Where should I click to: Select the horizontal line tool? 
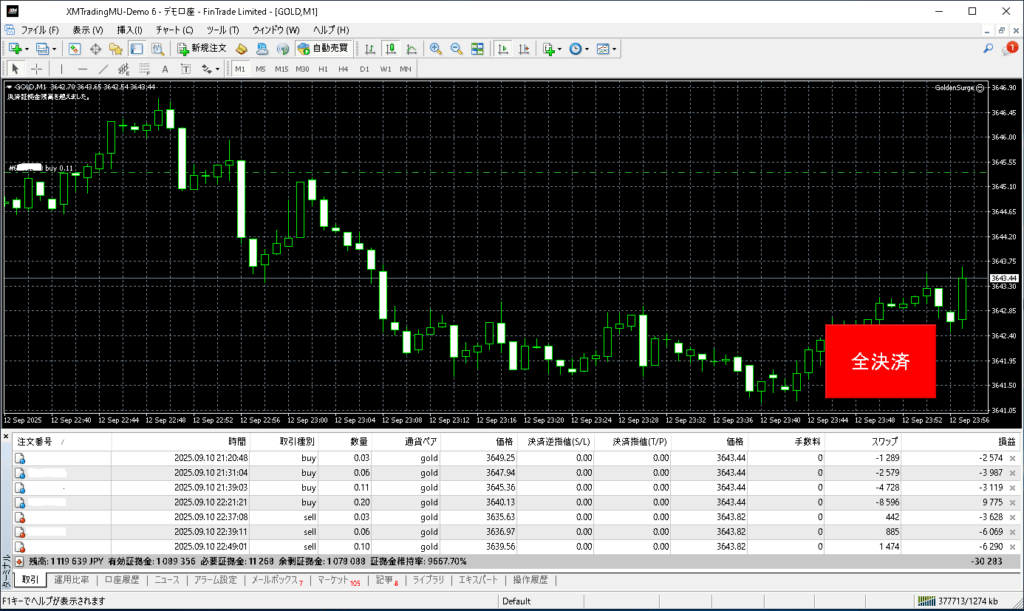click(x=82, y=69)
